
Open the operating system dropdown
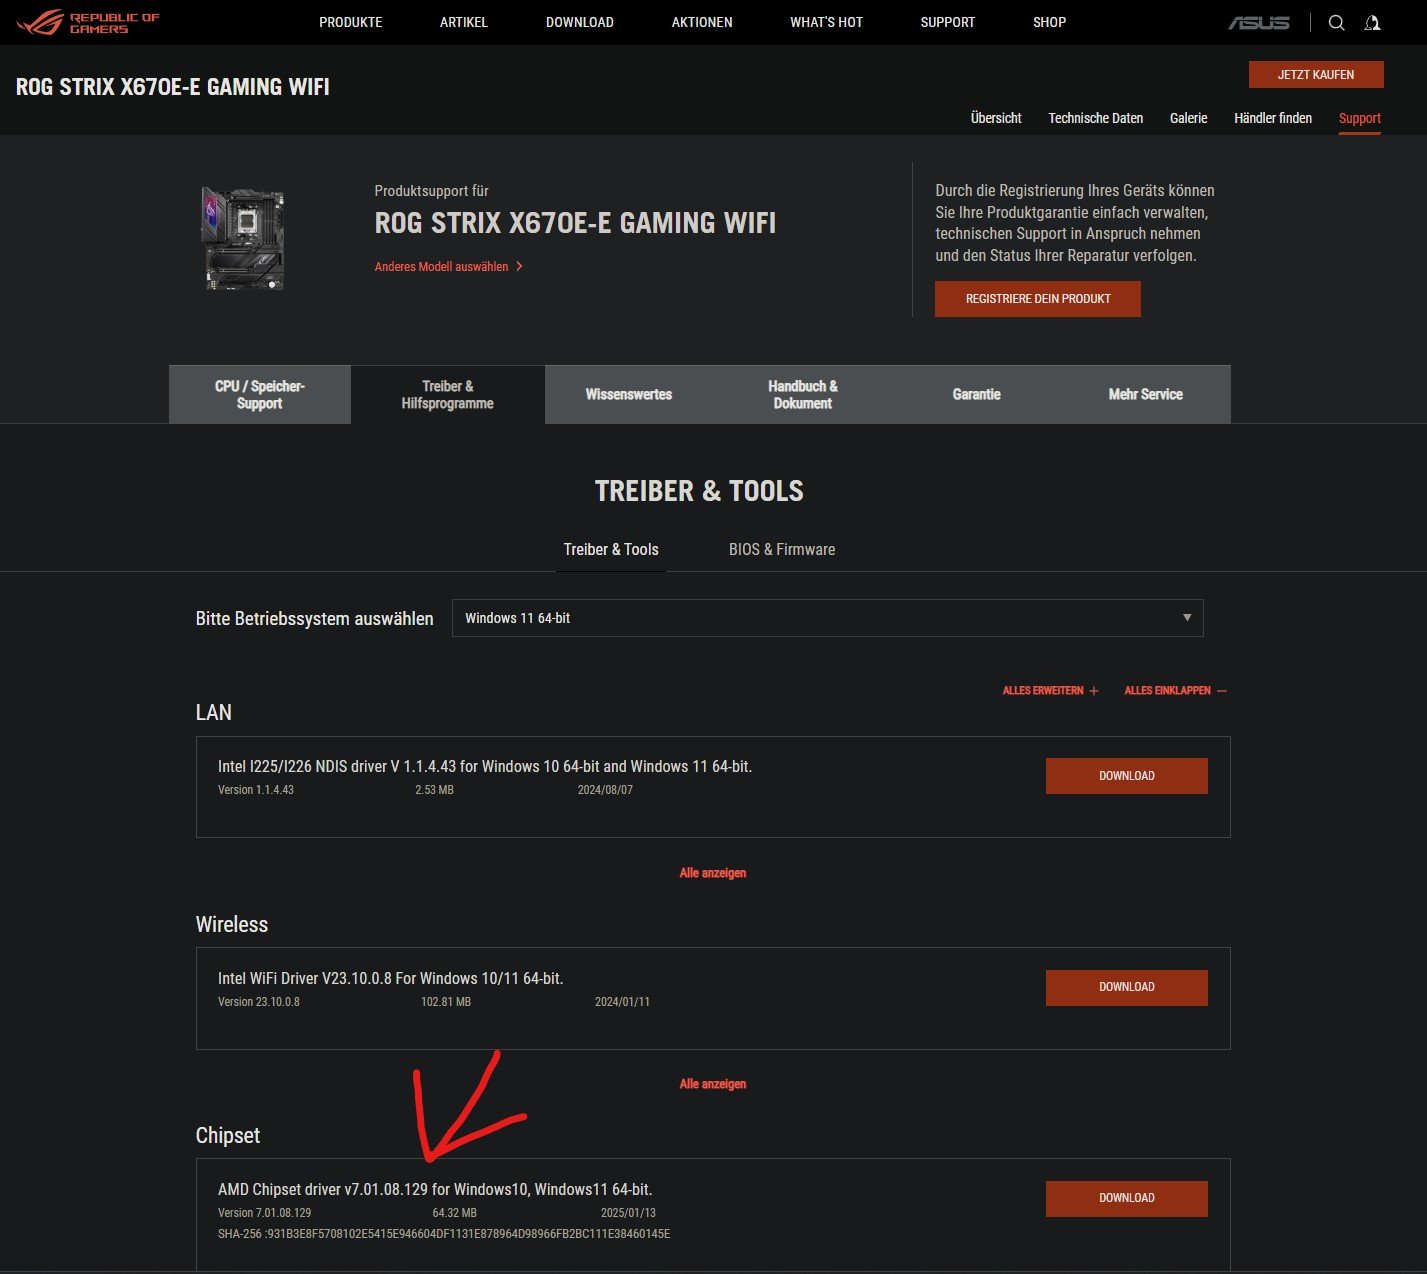click(827, 618)
